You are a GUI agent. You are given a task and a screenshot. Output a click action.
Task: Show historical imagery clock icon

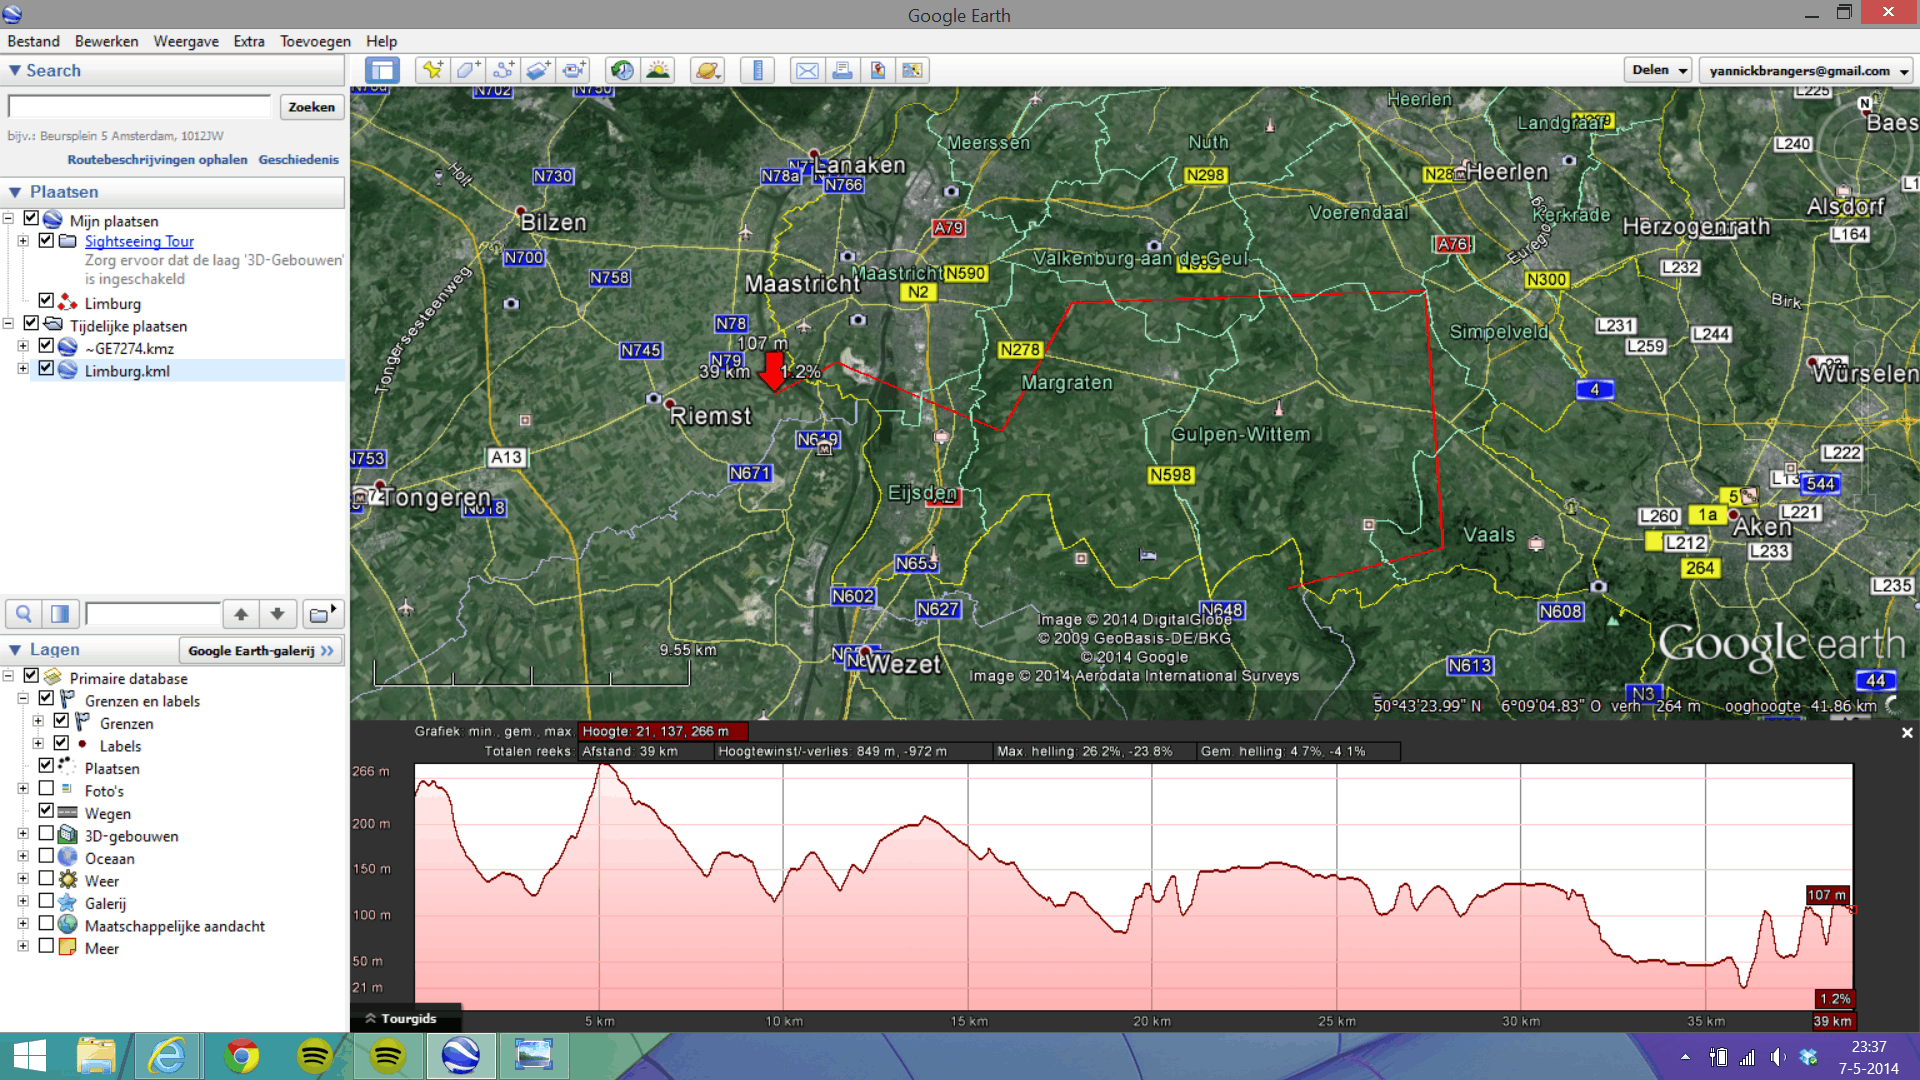tap(622, 70)
